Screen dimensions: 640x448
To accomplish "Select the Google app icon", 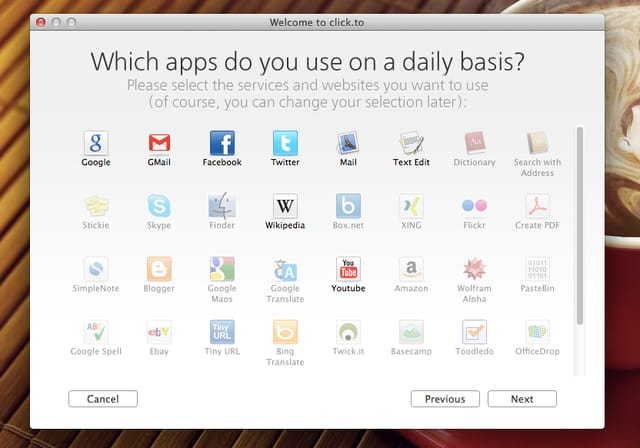I will [96, 143].
